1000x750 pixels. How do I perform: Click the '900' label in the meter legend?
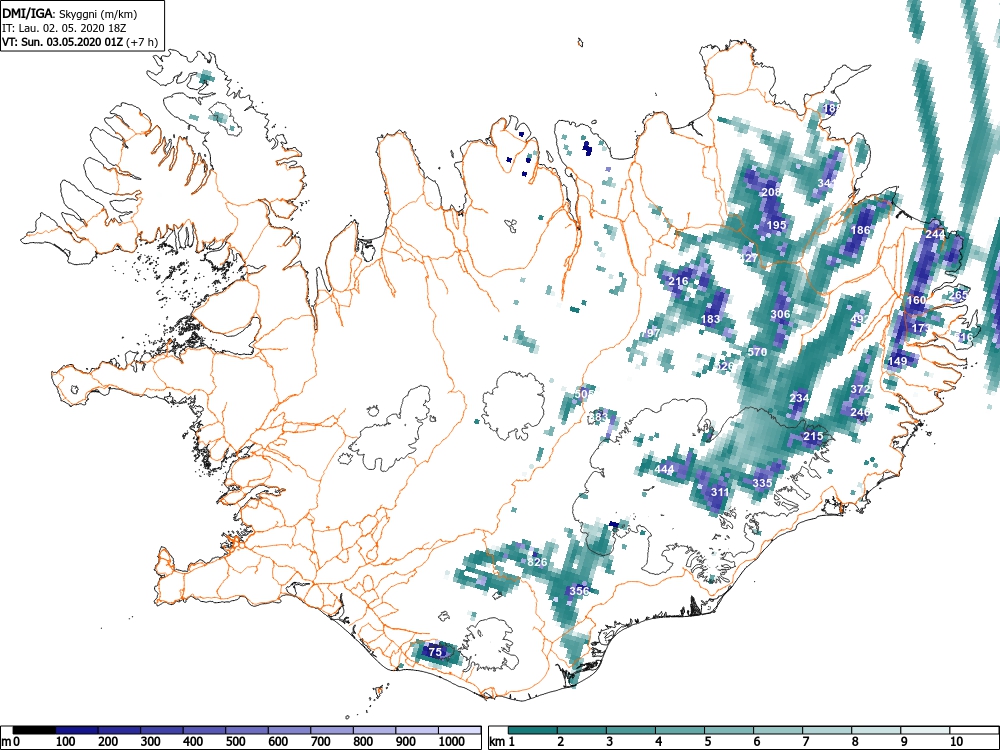[406, 742]
